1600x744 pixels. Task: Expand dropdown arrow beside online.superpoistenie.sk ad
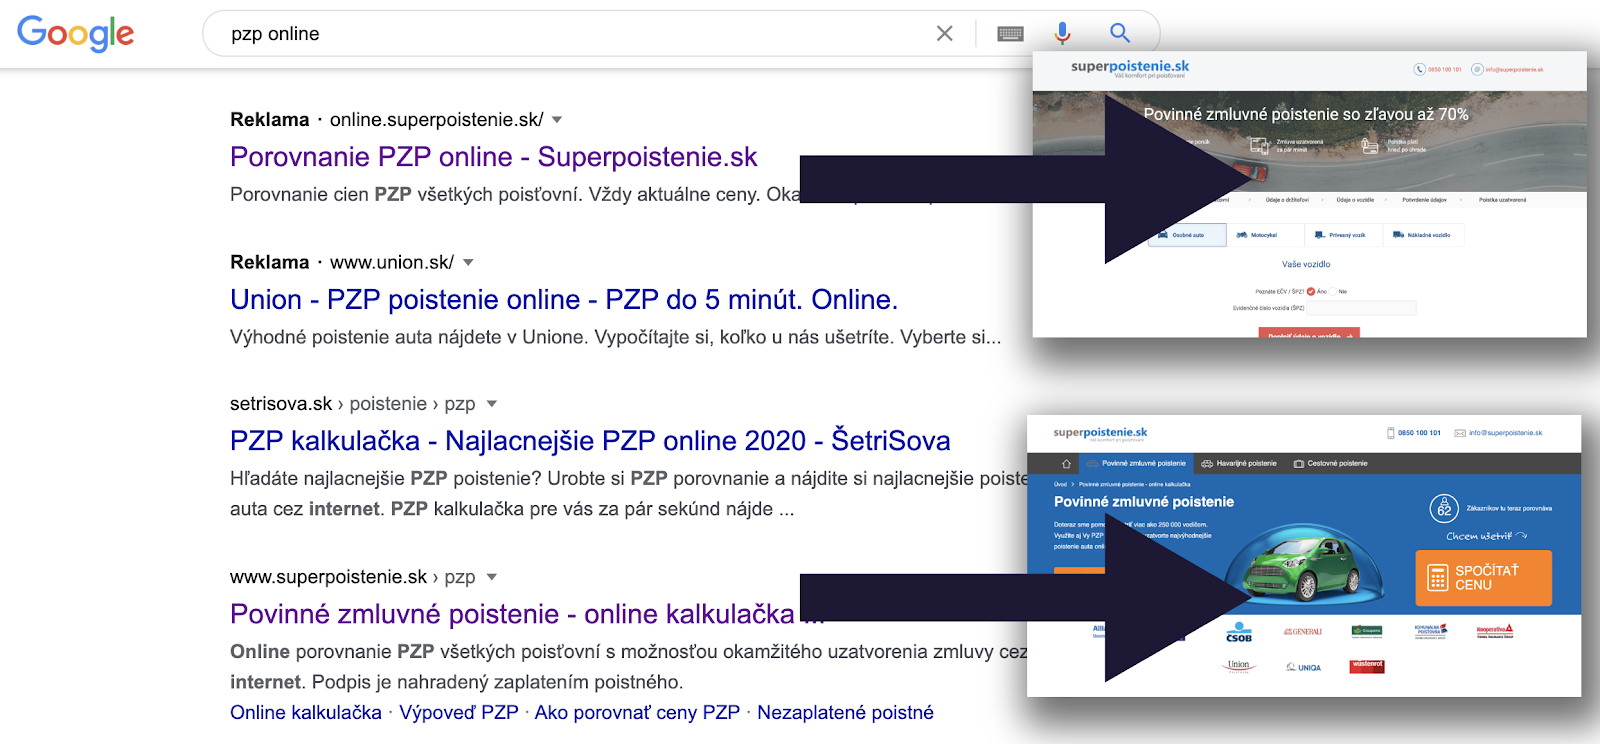pos(557,120)
